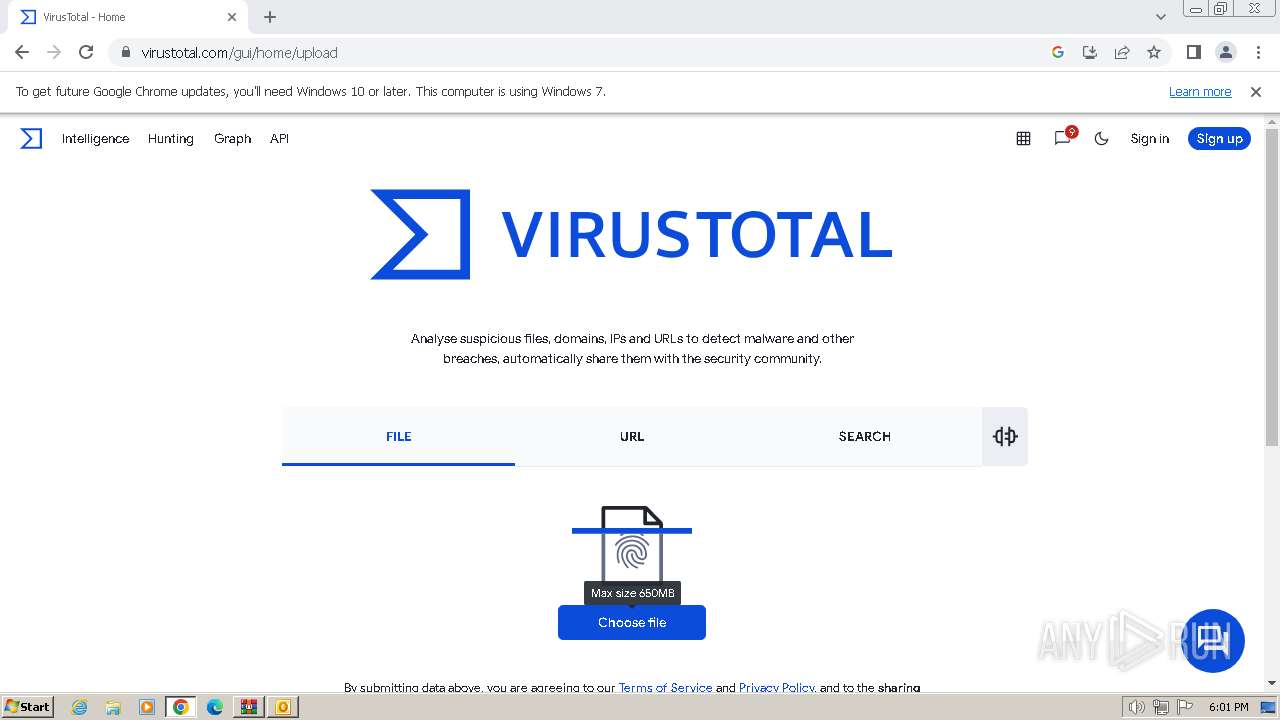Click the share page icon

[x=1122, y=52]
